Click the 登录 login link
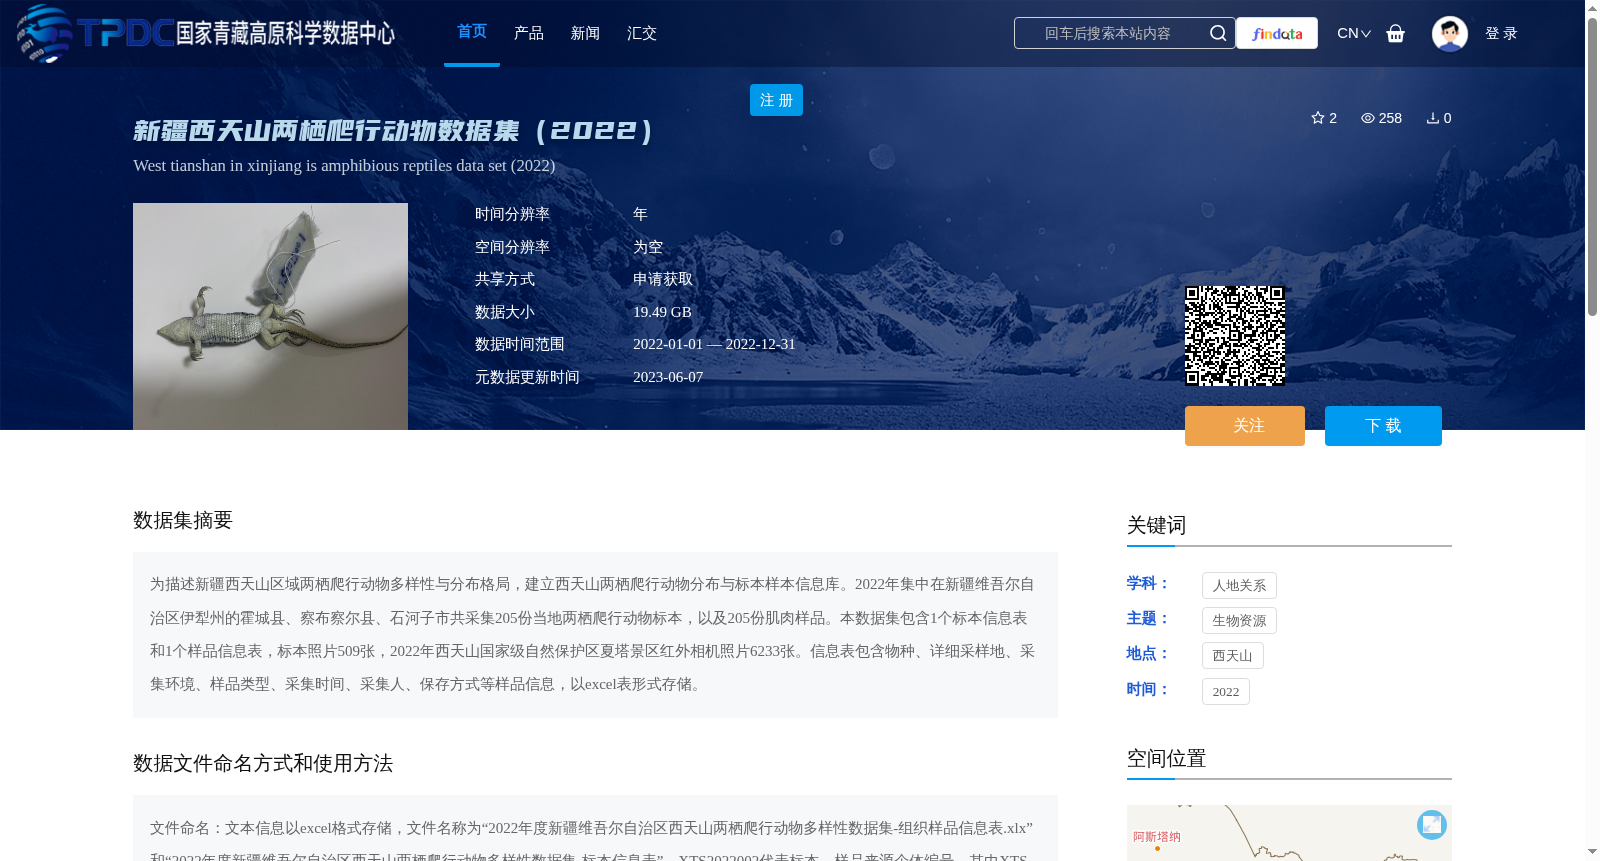This screenshot has height=861, width=1600. [x=1501, y=33]
